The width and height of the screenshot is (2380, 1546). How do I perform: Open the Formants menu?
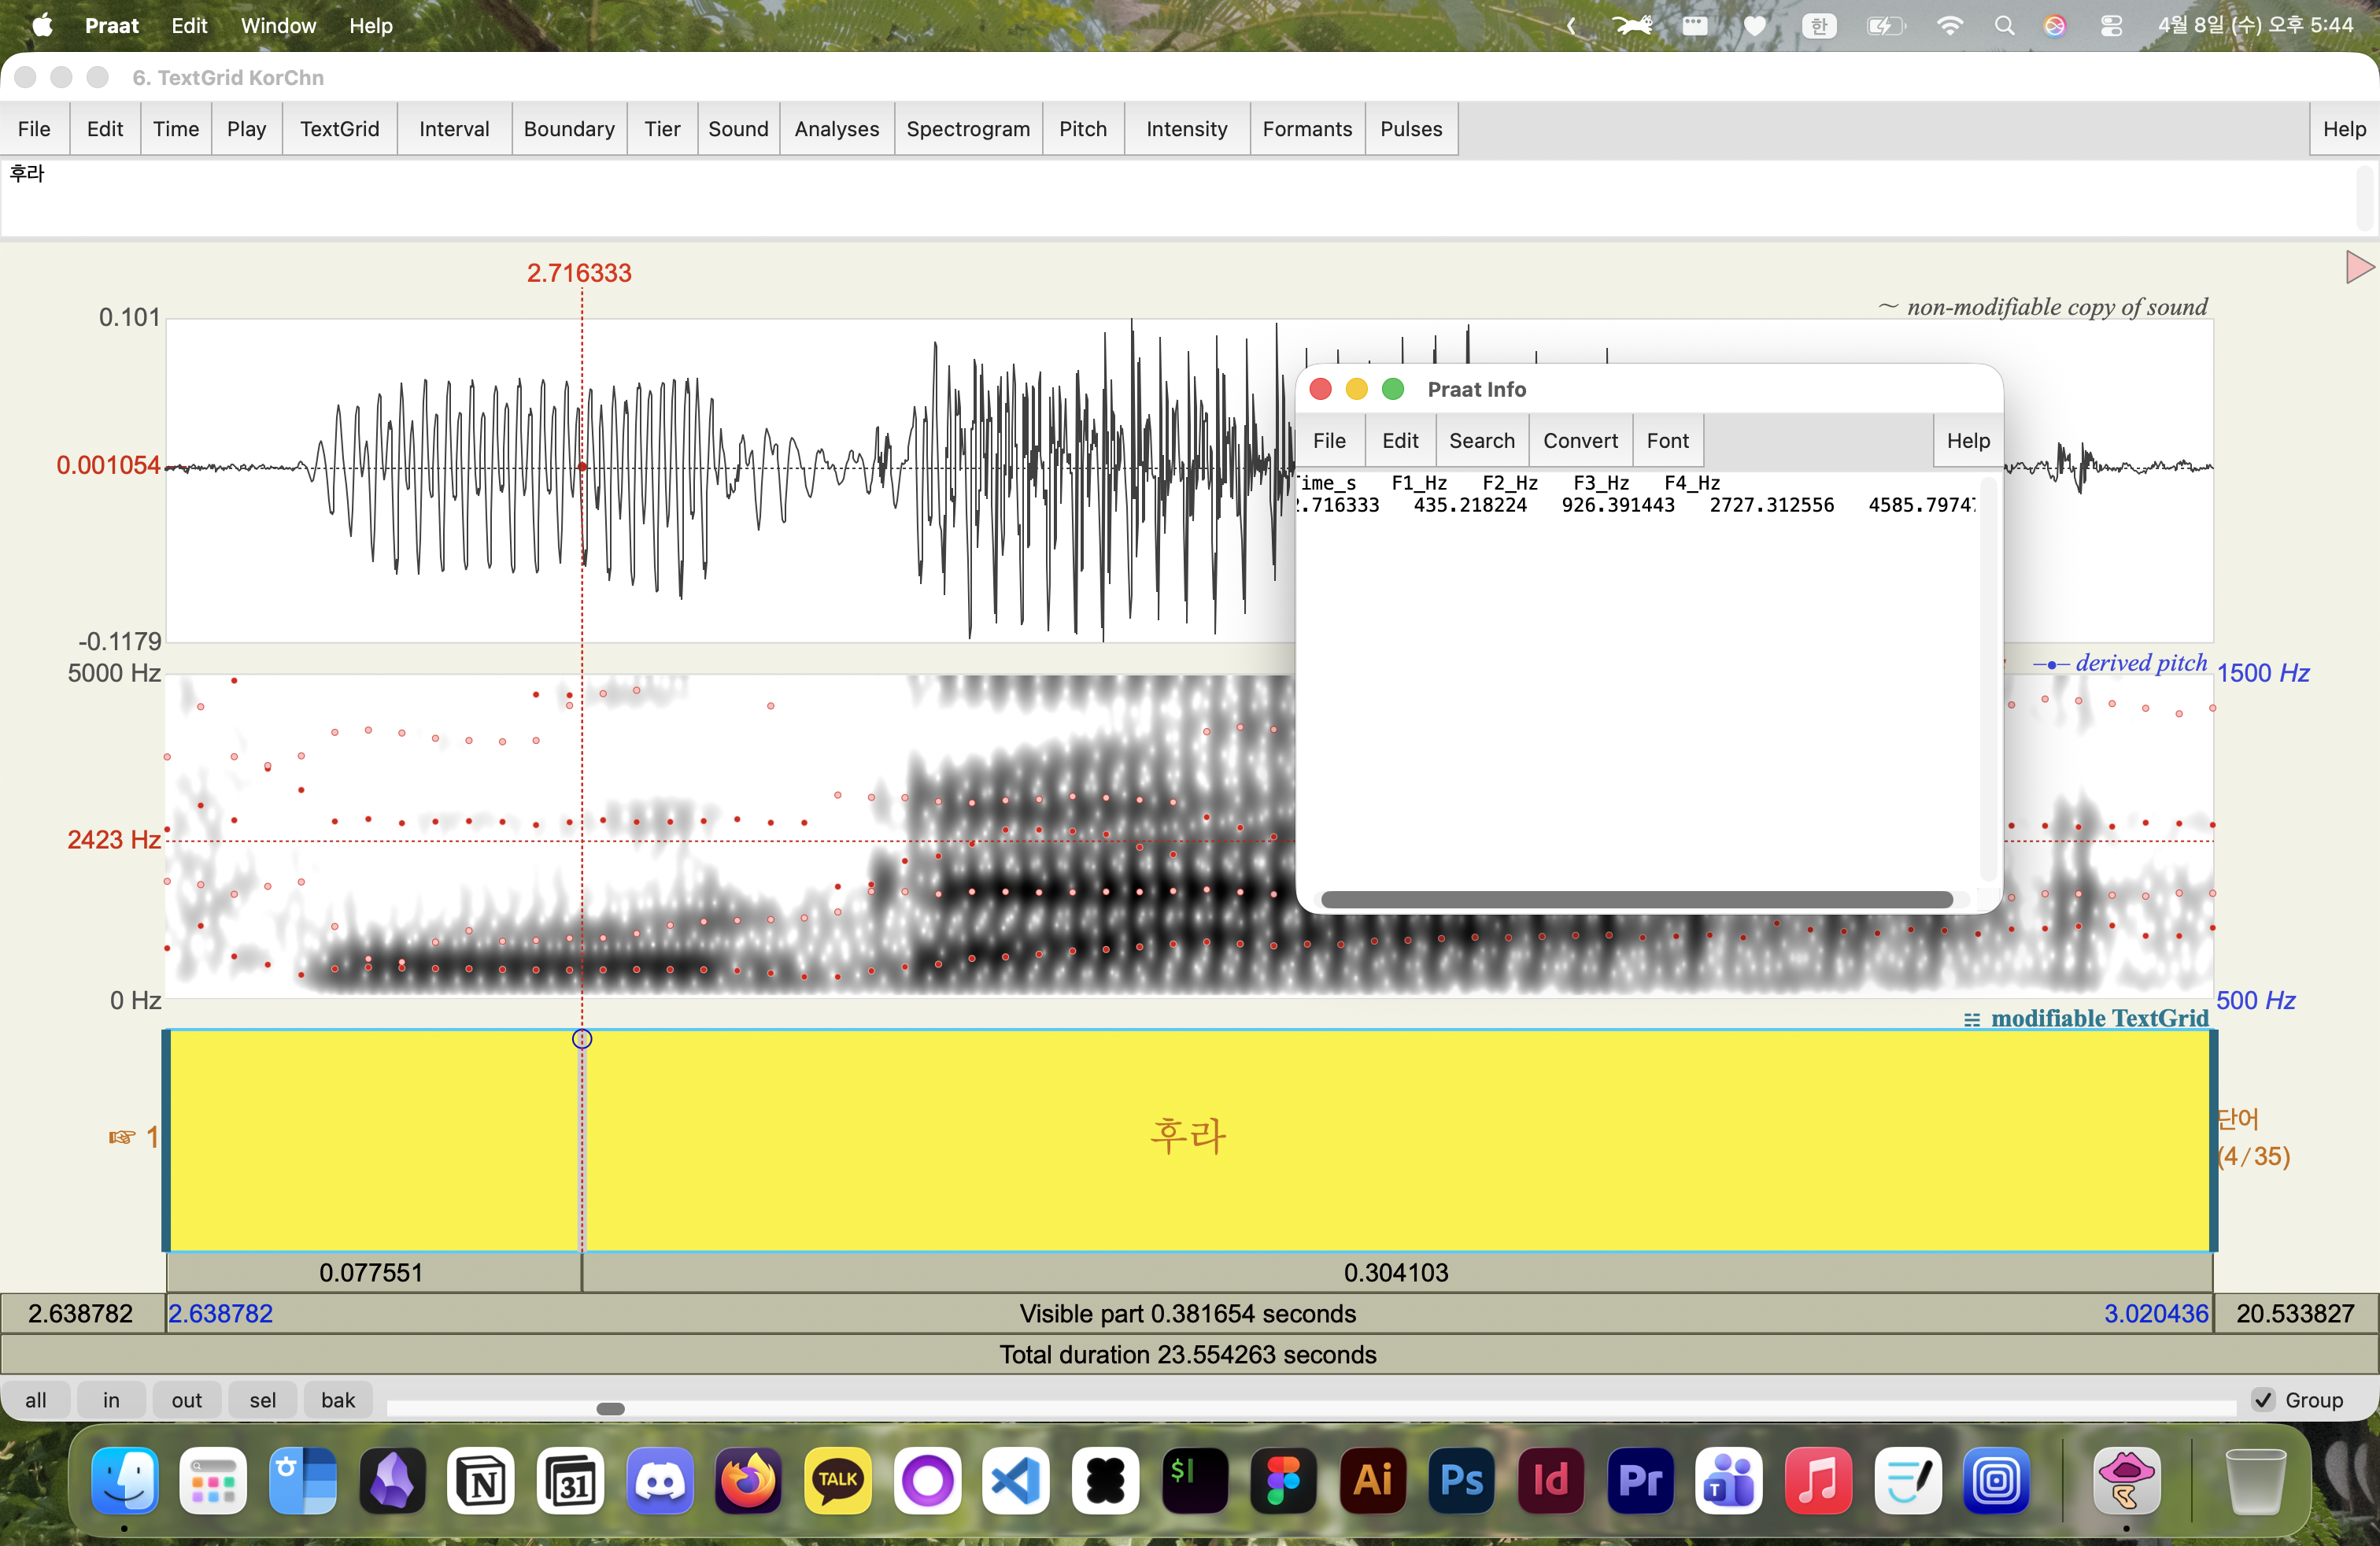point(1306,129)
